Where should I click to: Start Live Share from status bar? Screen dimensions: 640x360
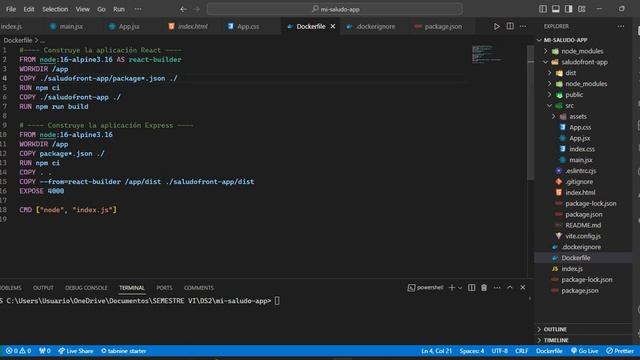[x=76, y=351]
